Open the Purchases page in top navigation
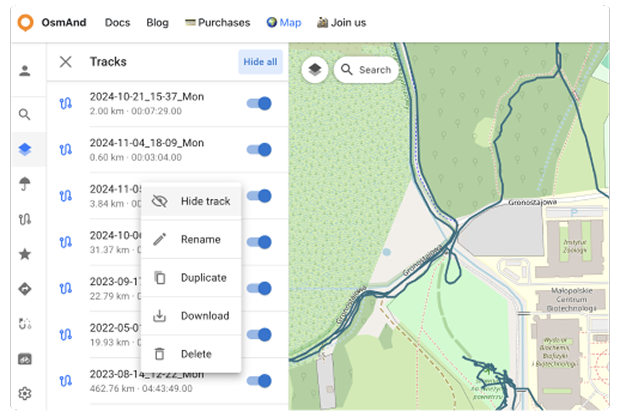620x415 pixels. tap(217, 22)
